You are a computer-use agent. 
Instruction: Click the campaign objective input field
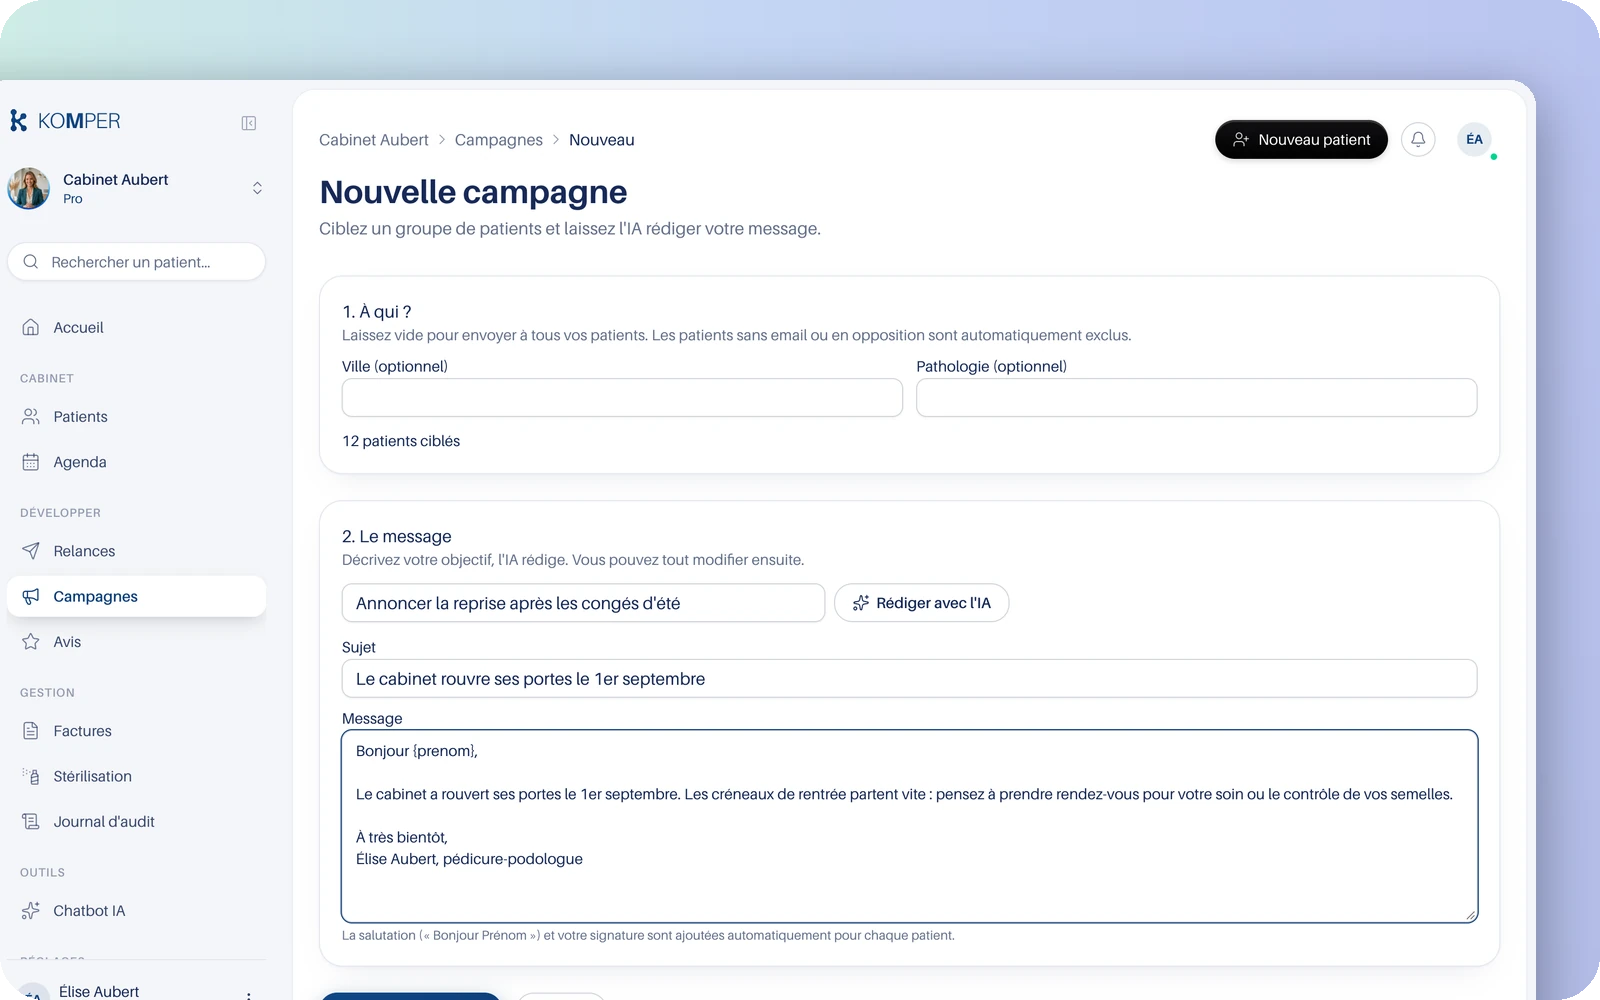click(x=583, y=603)
